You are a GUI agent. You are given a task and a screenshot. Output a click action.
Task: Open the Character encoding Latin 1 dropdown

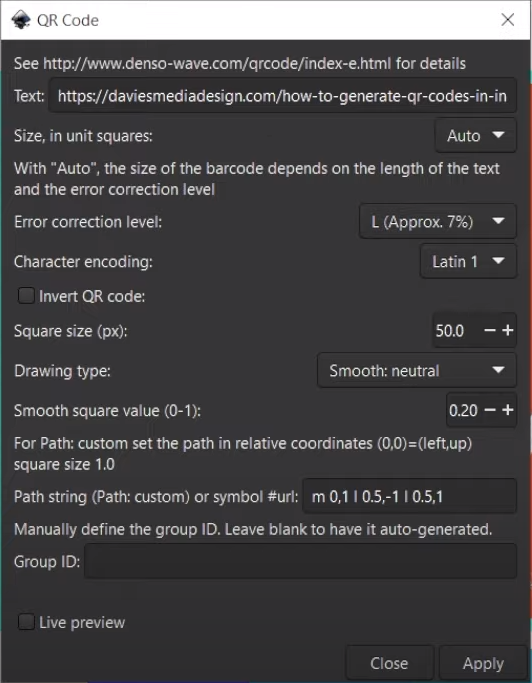coord(468,261)
